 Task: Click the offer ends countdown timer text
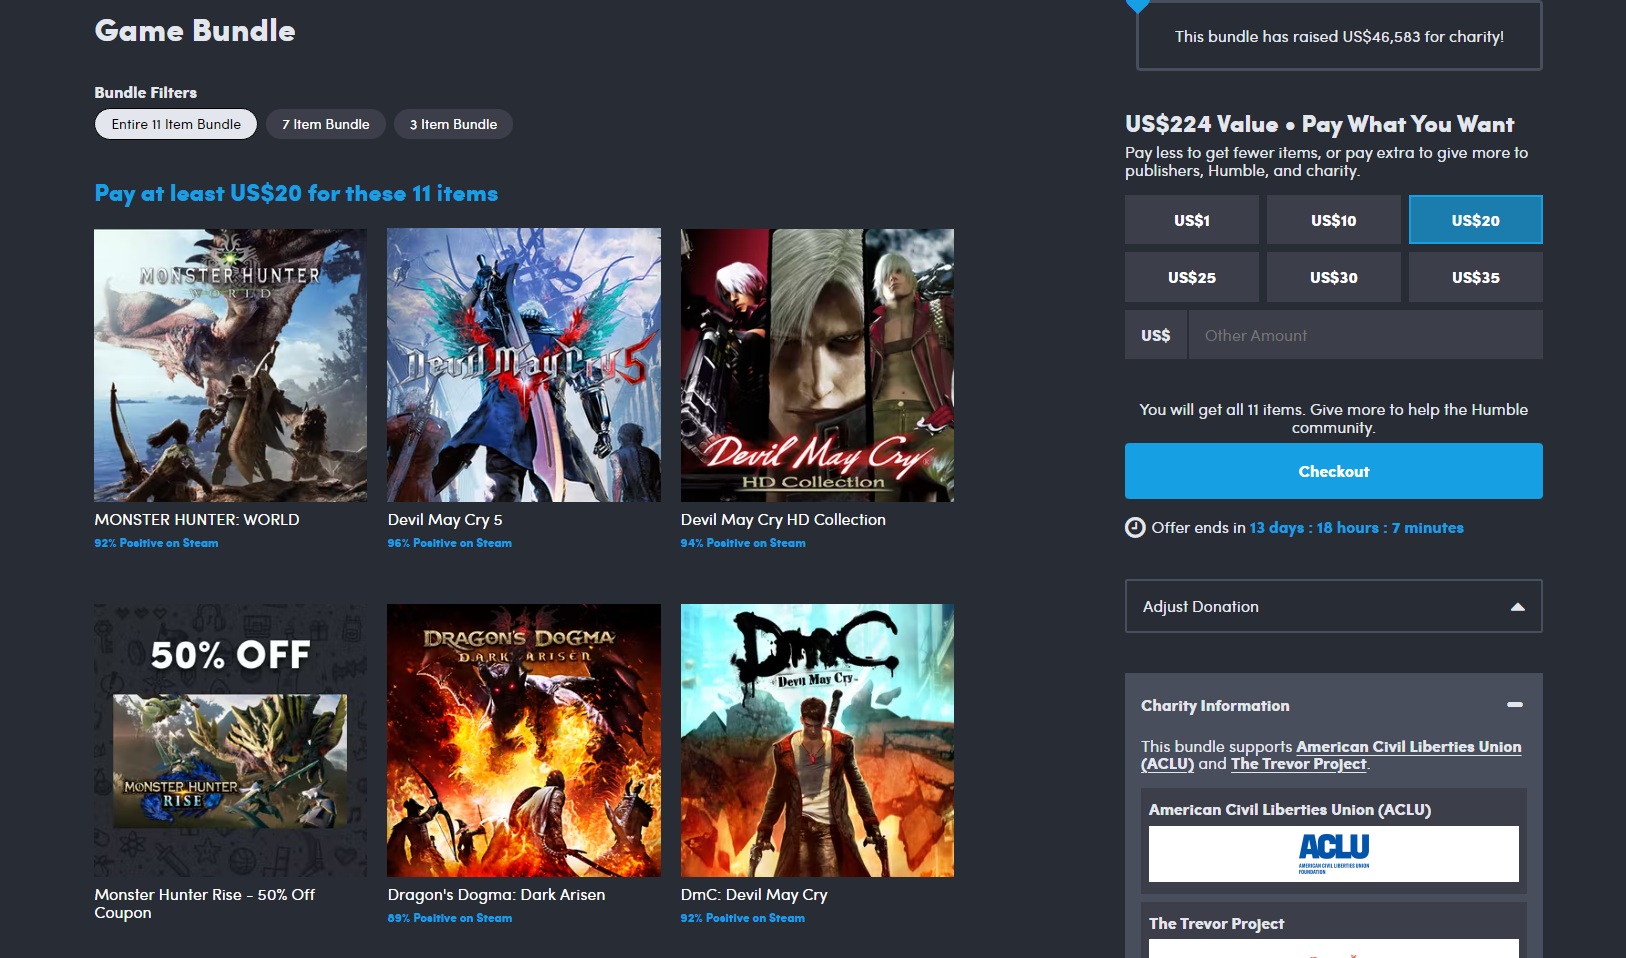[1356, 528]
